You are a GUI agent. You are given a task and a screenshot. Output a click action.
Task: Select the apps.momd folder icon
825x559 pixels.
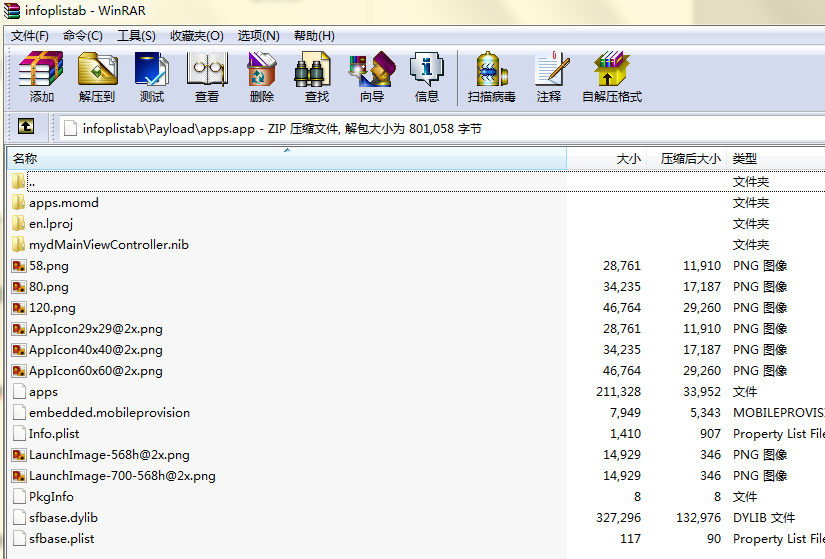point(18,203)
